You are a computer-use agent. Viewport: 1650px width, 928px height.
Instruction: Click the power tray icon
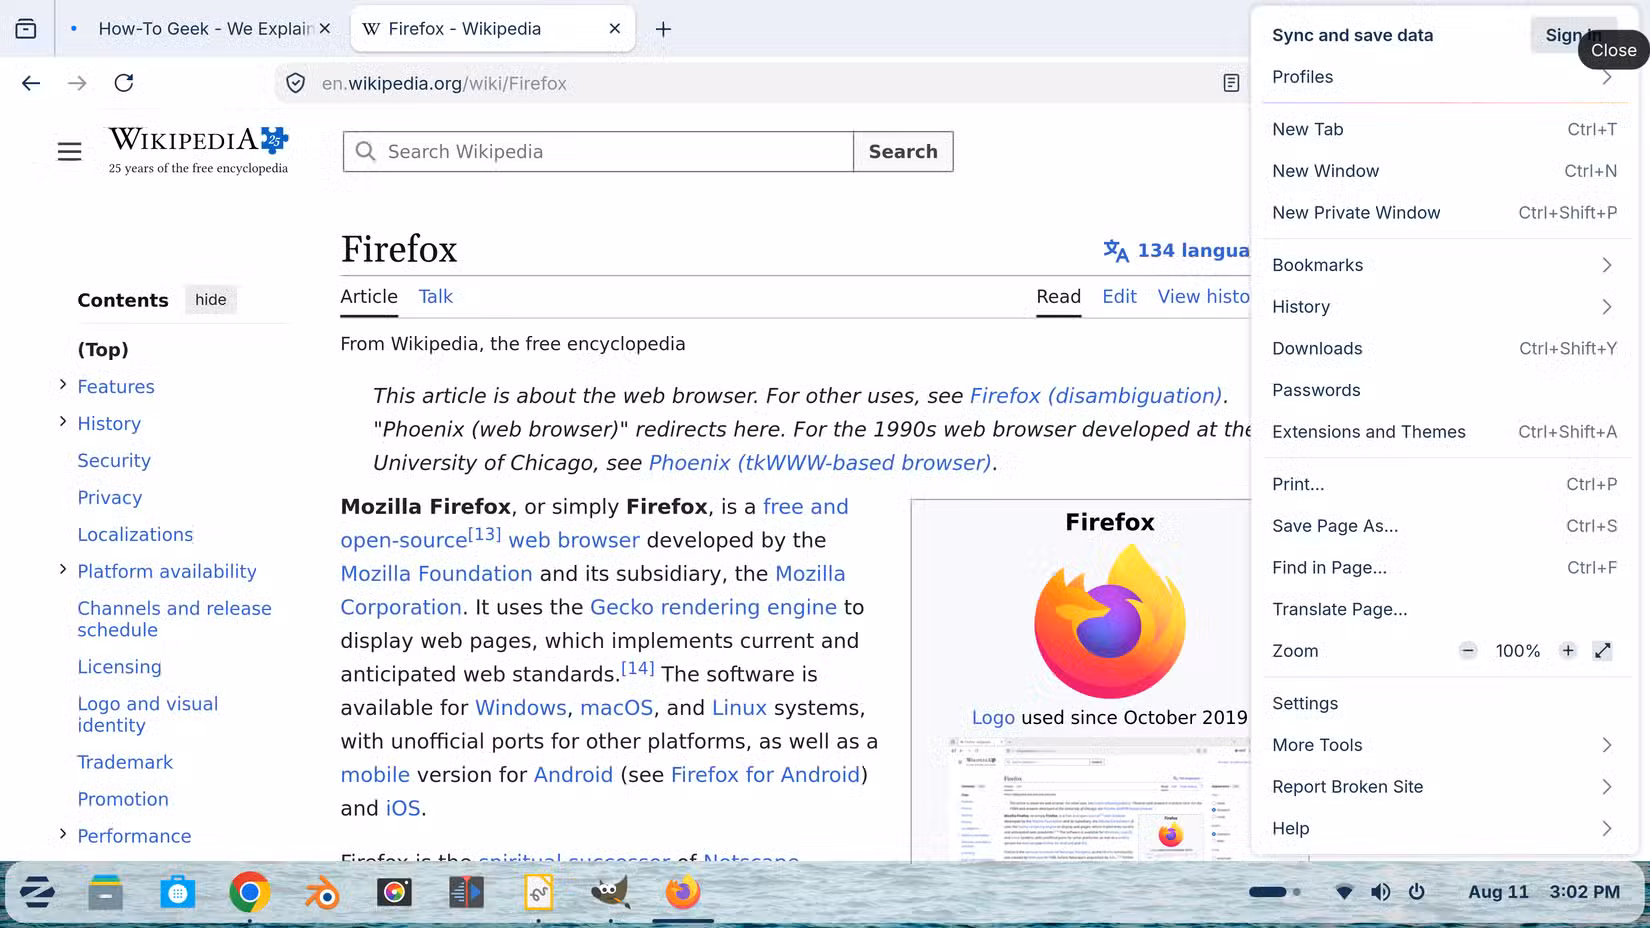pyautogui.click(x=1417, y=892)
